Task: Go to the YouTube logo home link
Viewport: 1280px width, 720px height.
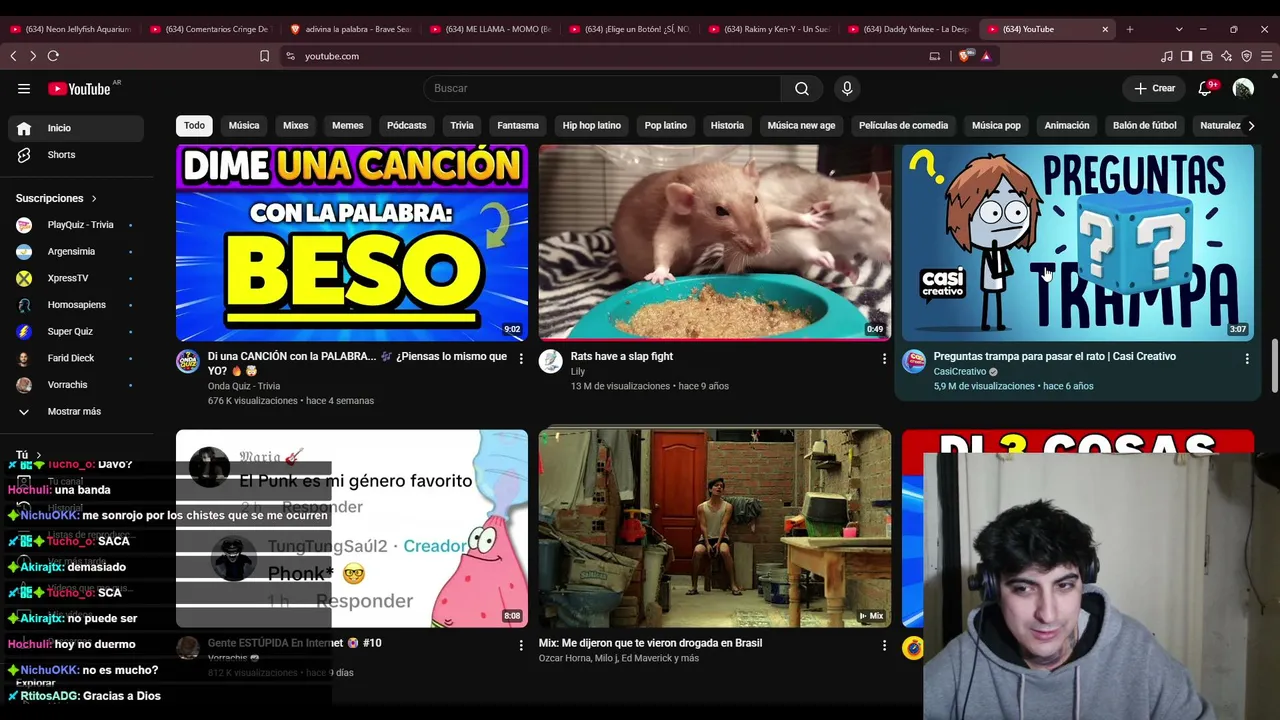Action: (x=79, y=89)
